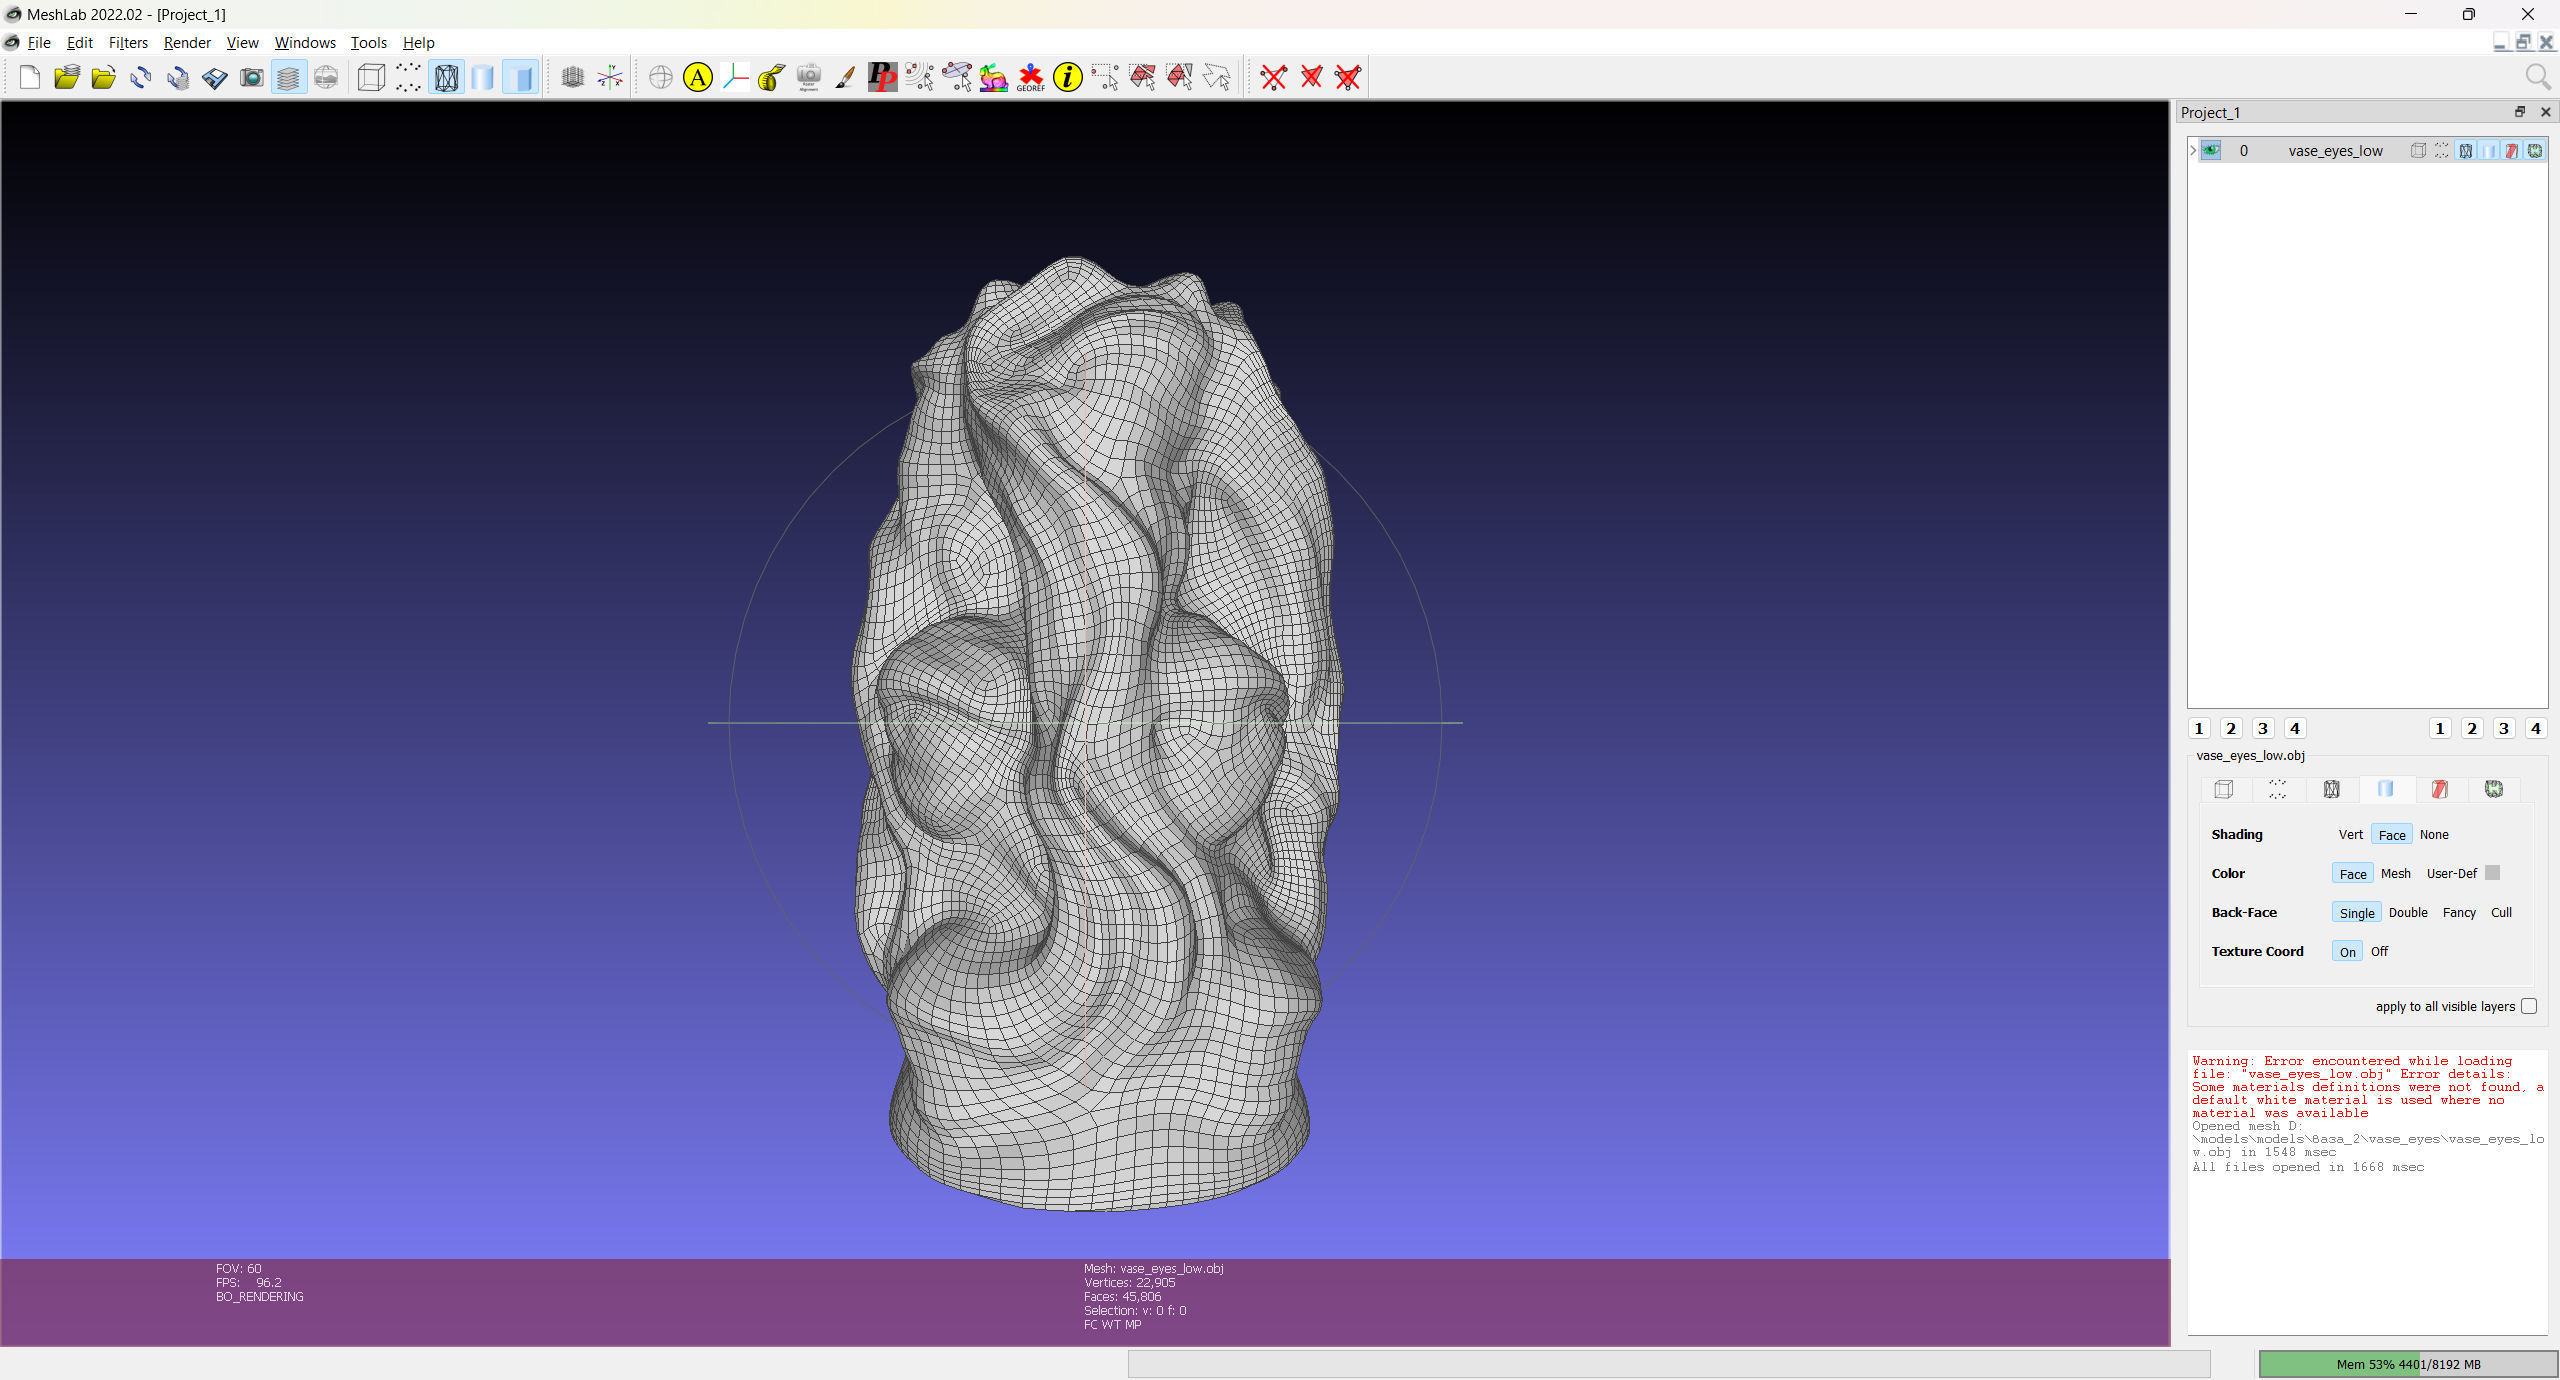
Task: Open the Filters menu
Action: tap(128, 42)
